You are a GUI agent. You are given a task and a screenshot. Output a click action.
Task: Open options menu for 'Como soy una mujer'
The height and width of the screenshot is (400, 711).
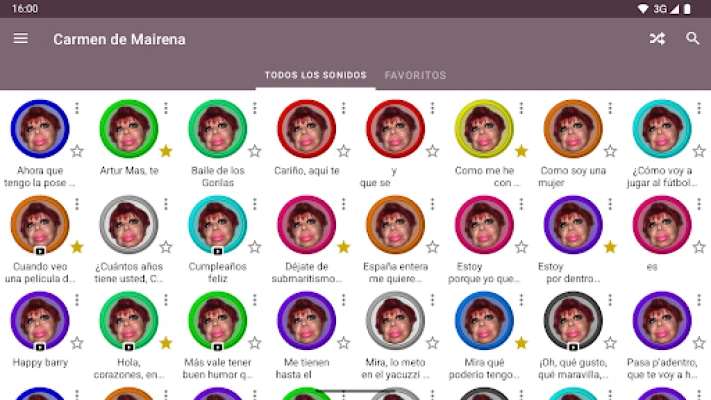pyautogui.click(x=610, y=108)
